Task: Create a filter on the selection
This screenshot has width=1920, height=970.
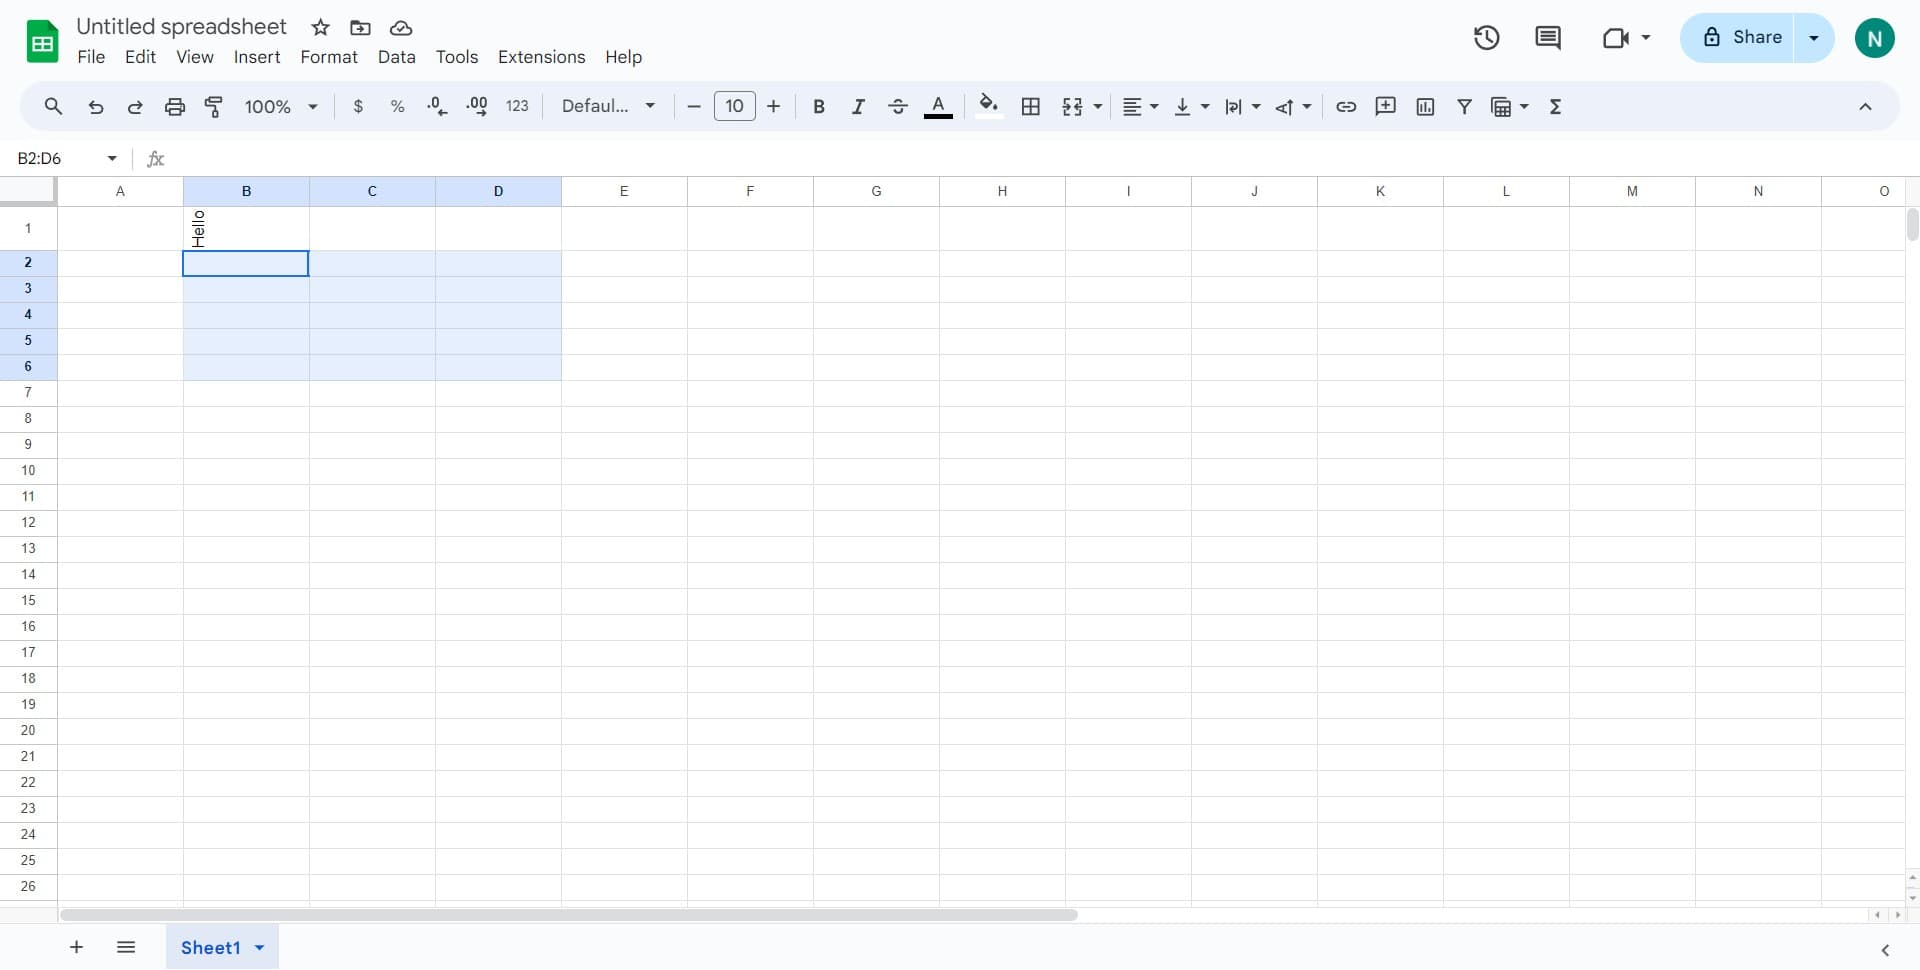Action: (x=1464, y=106)
